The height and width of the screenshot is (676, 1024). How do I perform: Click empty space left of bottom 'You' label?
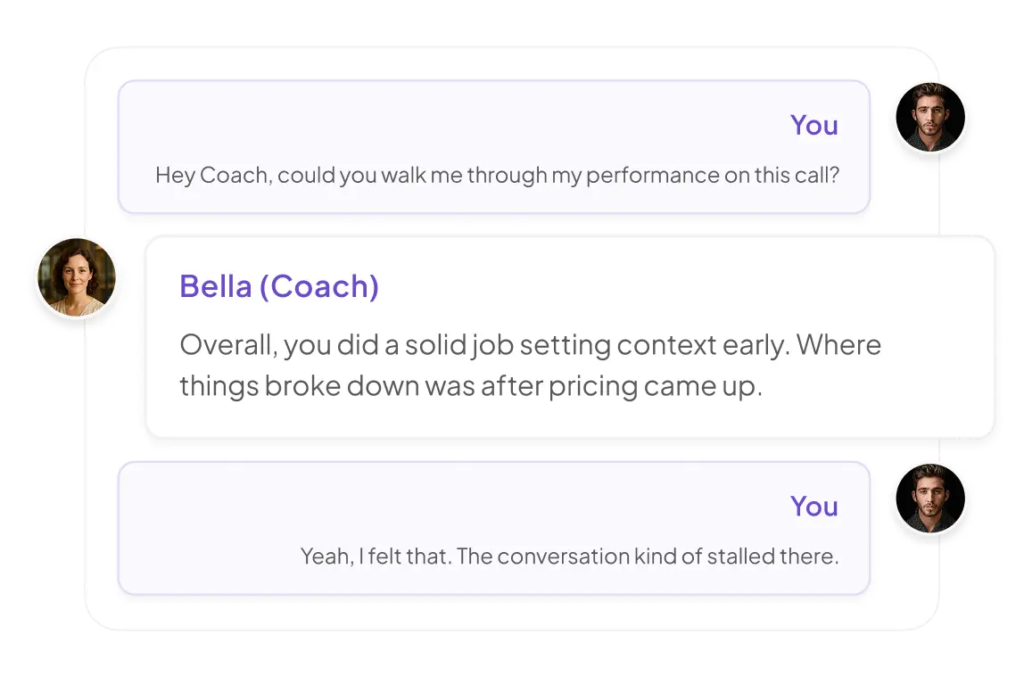[x=457, y=506]
